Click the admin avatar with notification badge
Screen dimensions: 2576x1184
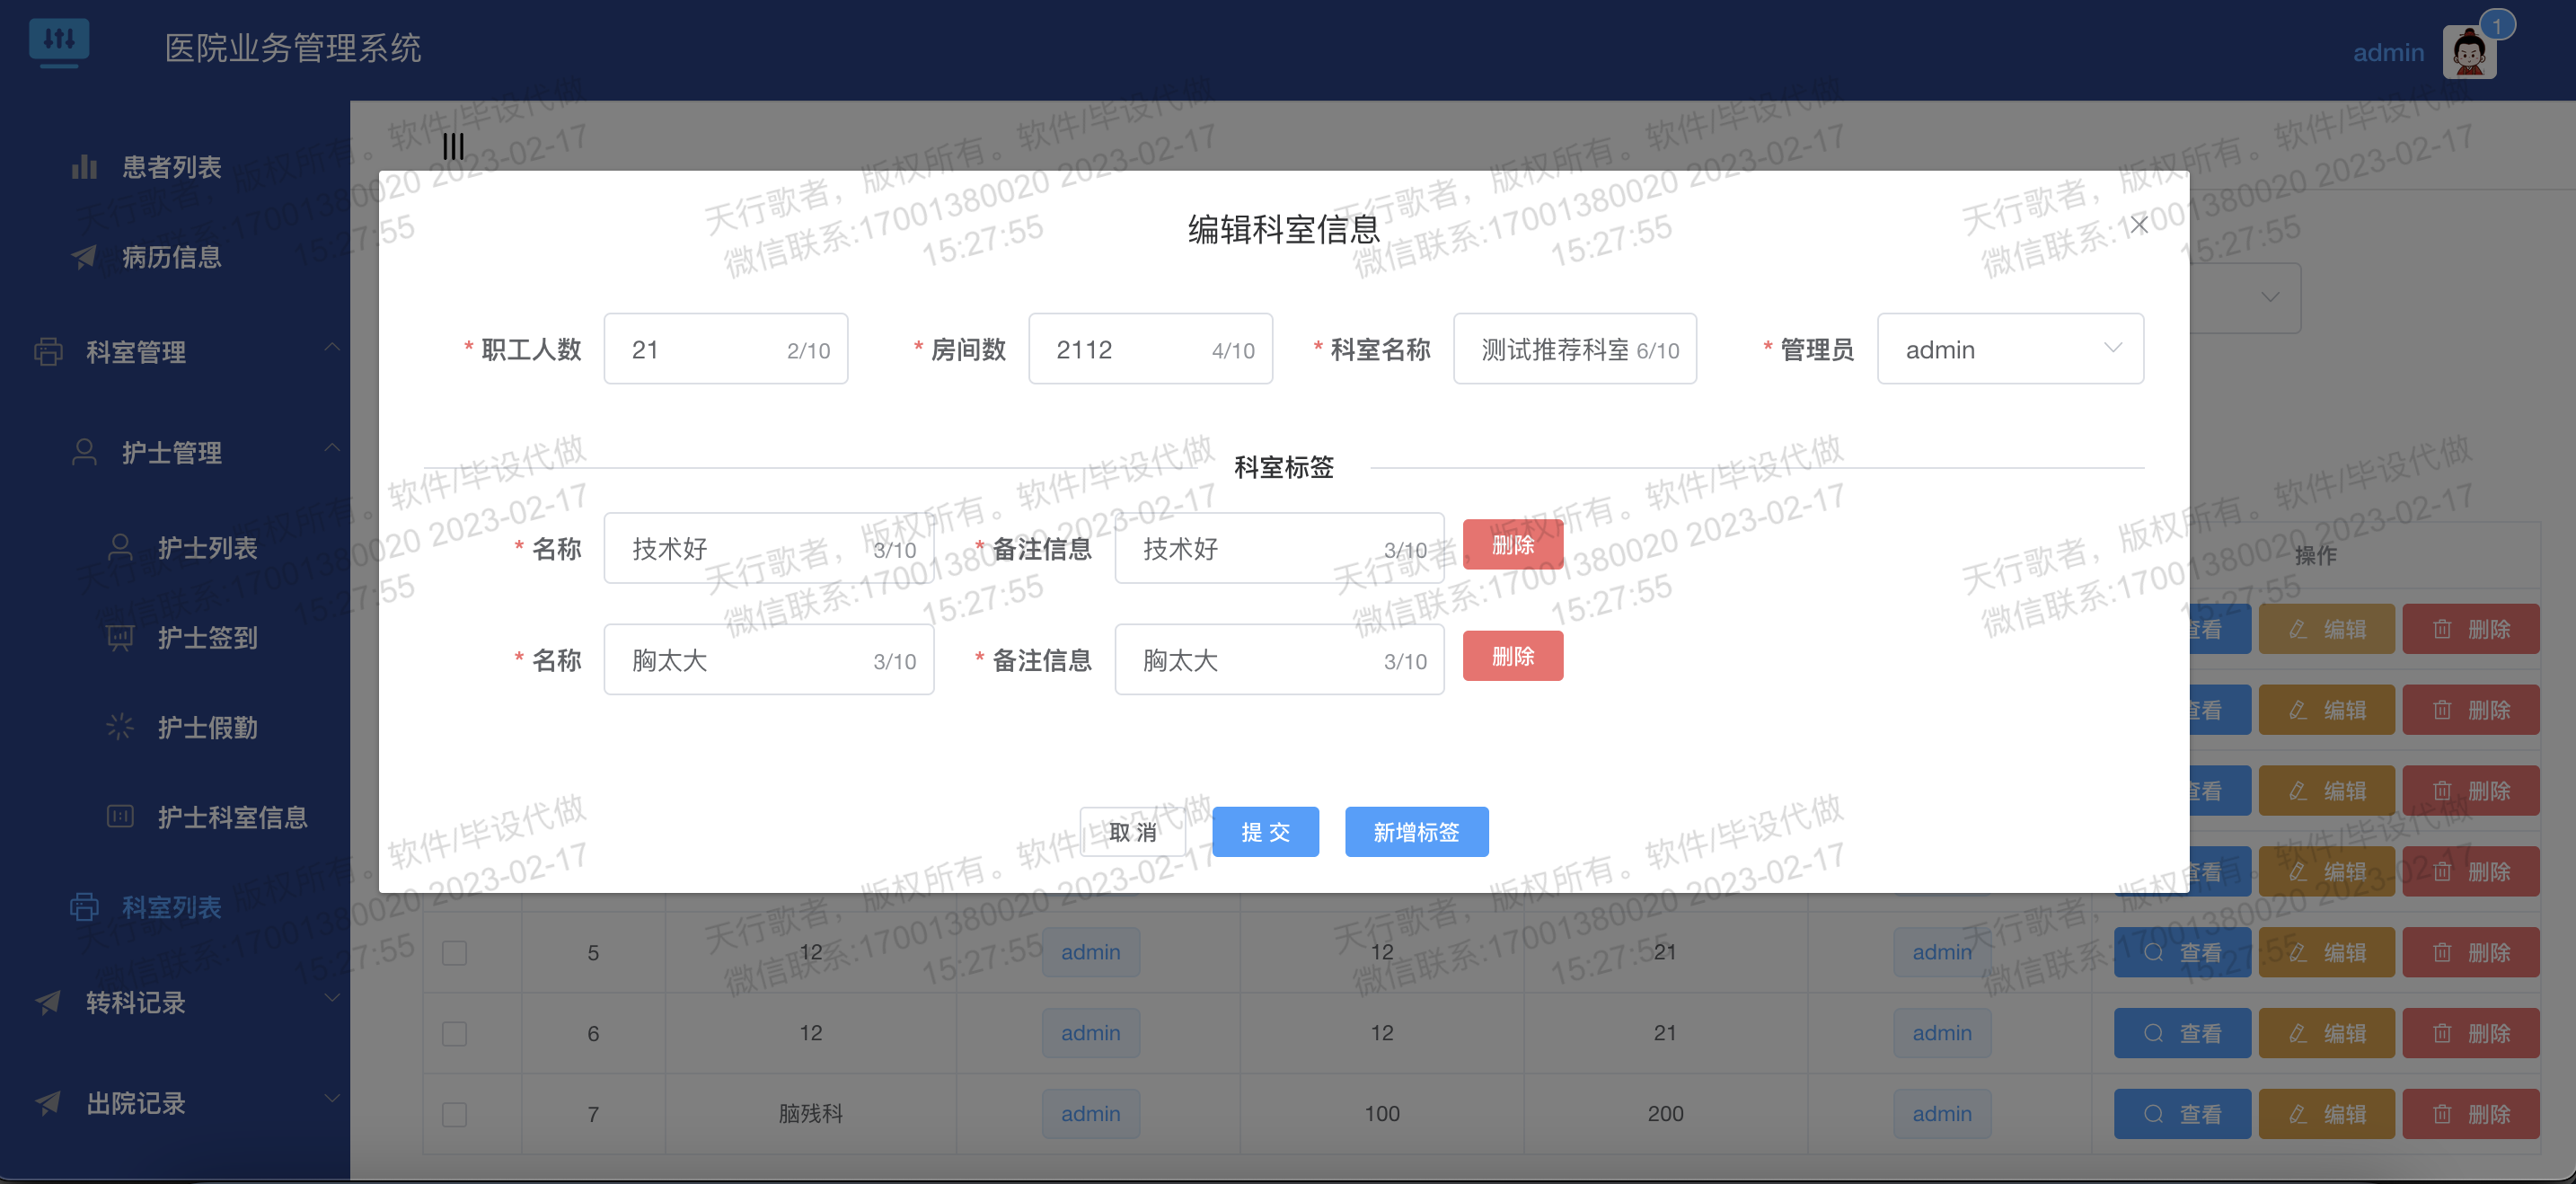click(2470, 51)
